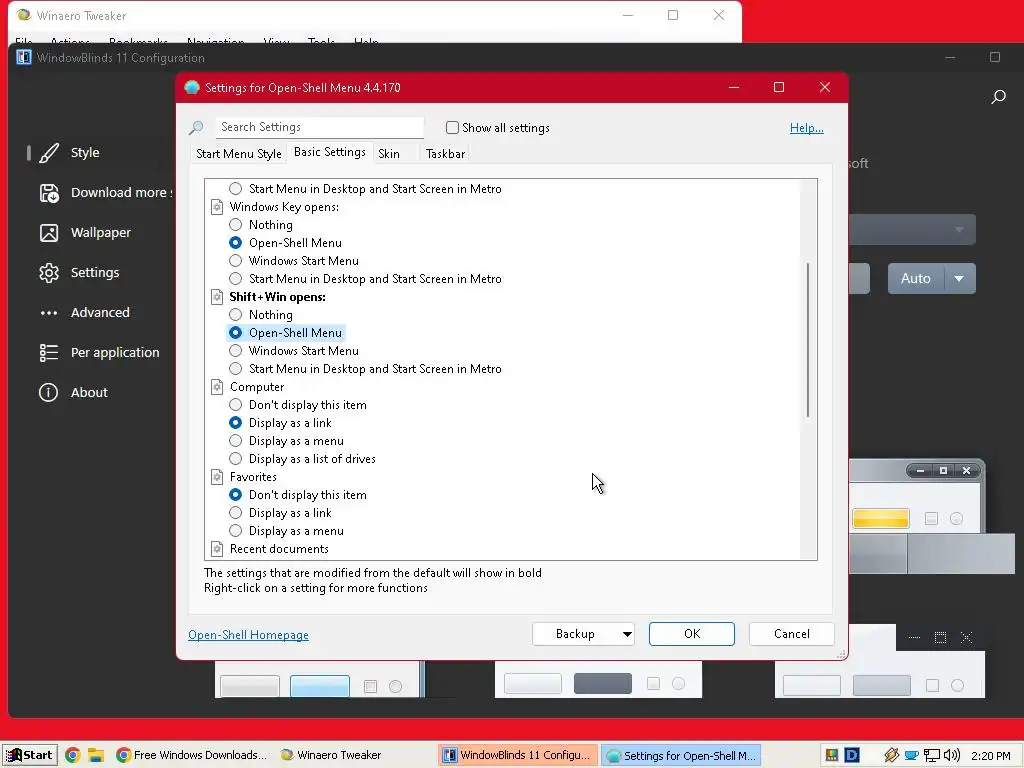Open File Explorer folder icon in taskbar

click(96, 755)
